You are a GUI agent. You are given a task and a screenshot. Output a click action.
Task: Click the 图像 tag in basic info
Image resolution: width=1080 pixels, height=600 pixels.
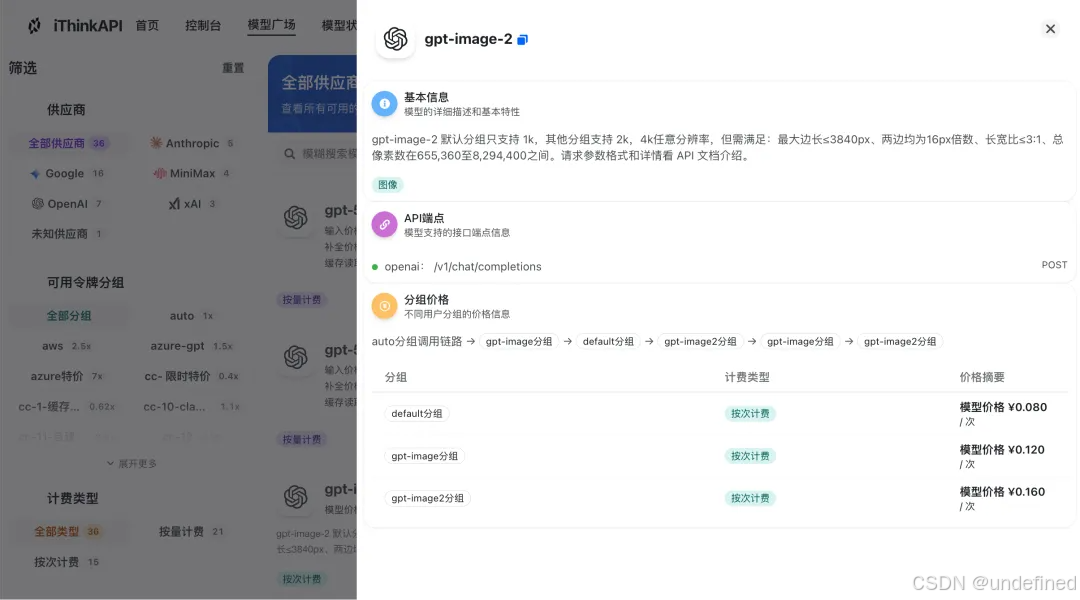(388, 185)
